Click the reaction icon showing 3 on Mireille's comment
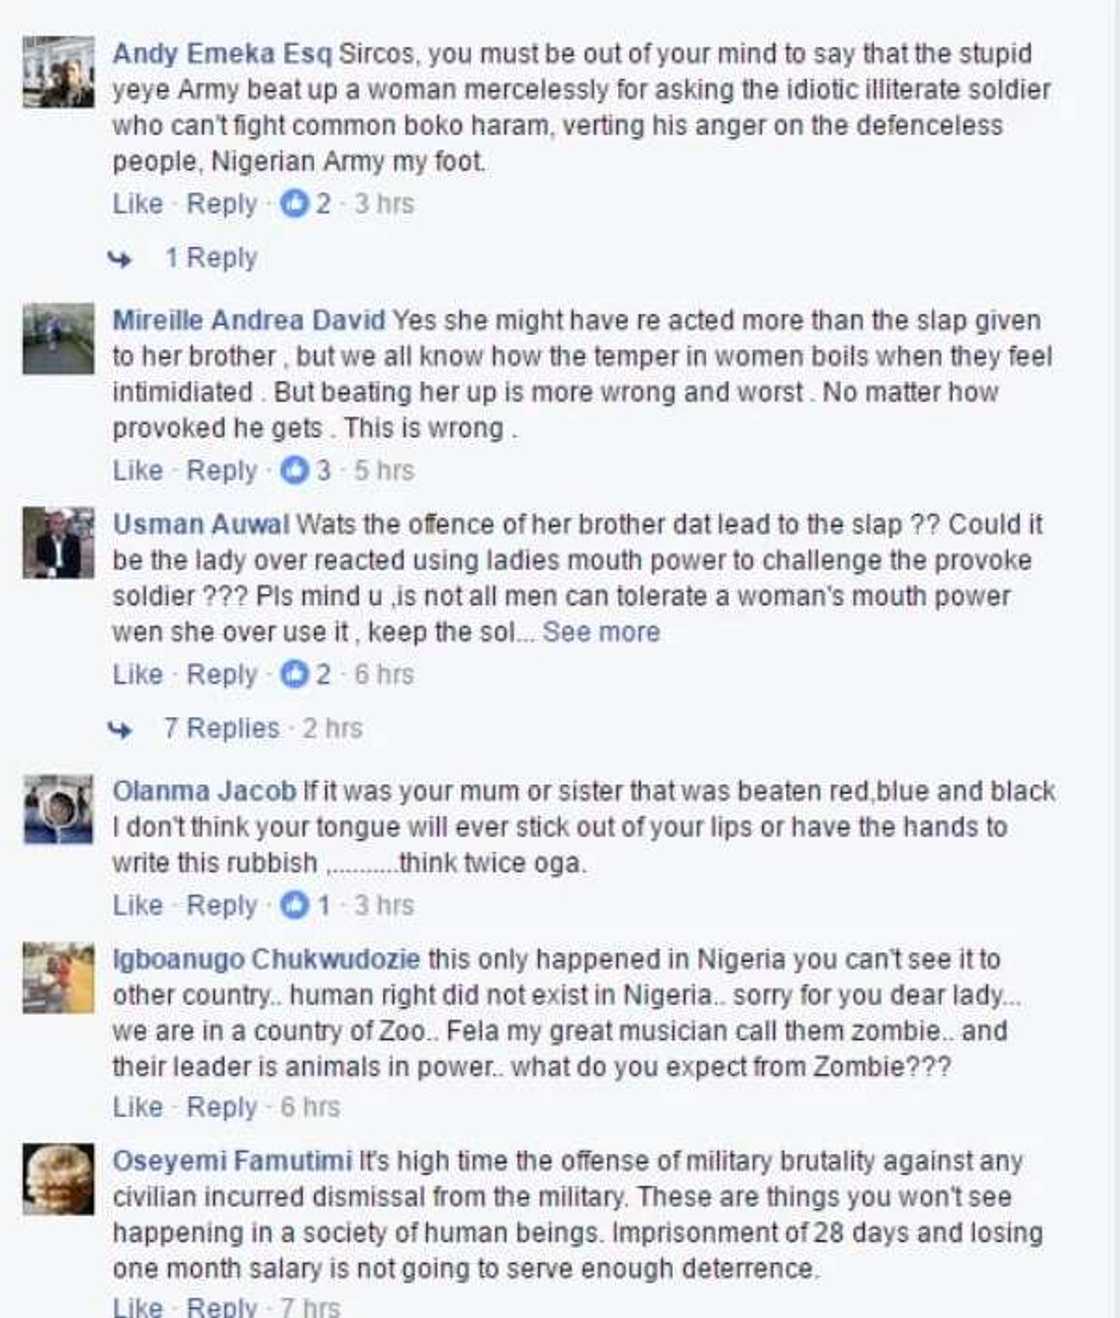Screen dimensions: 1120x1318 click(x=296, y=471)
